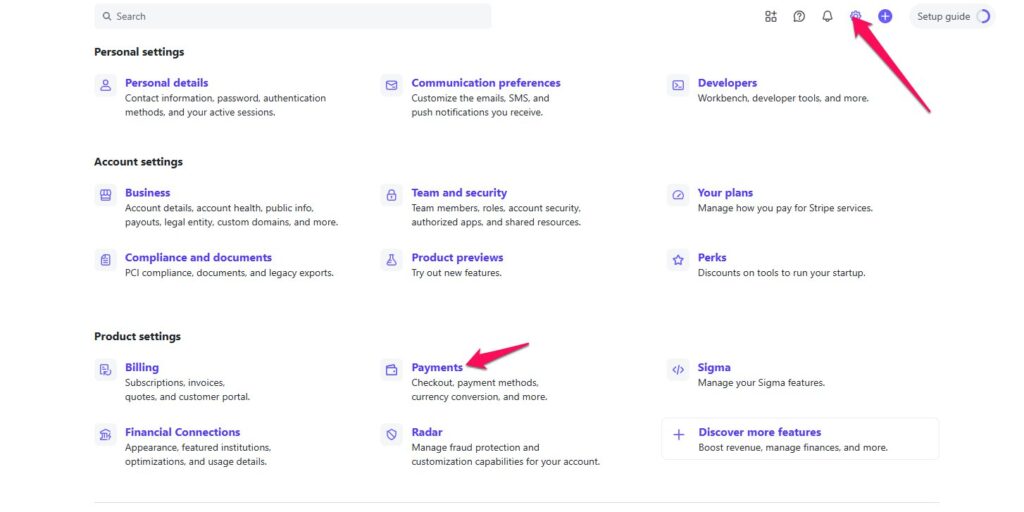The width and height of the screenshot is (1024, 512).
Task: Click the apps grid icon in top bar
Action: [x=770, y=16]
